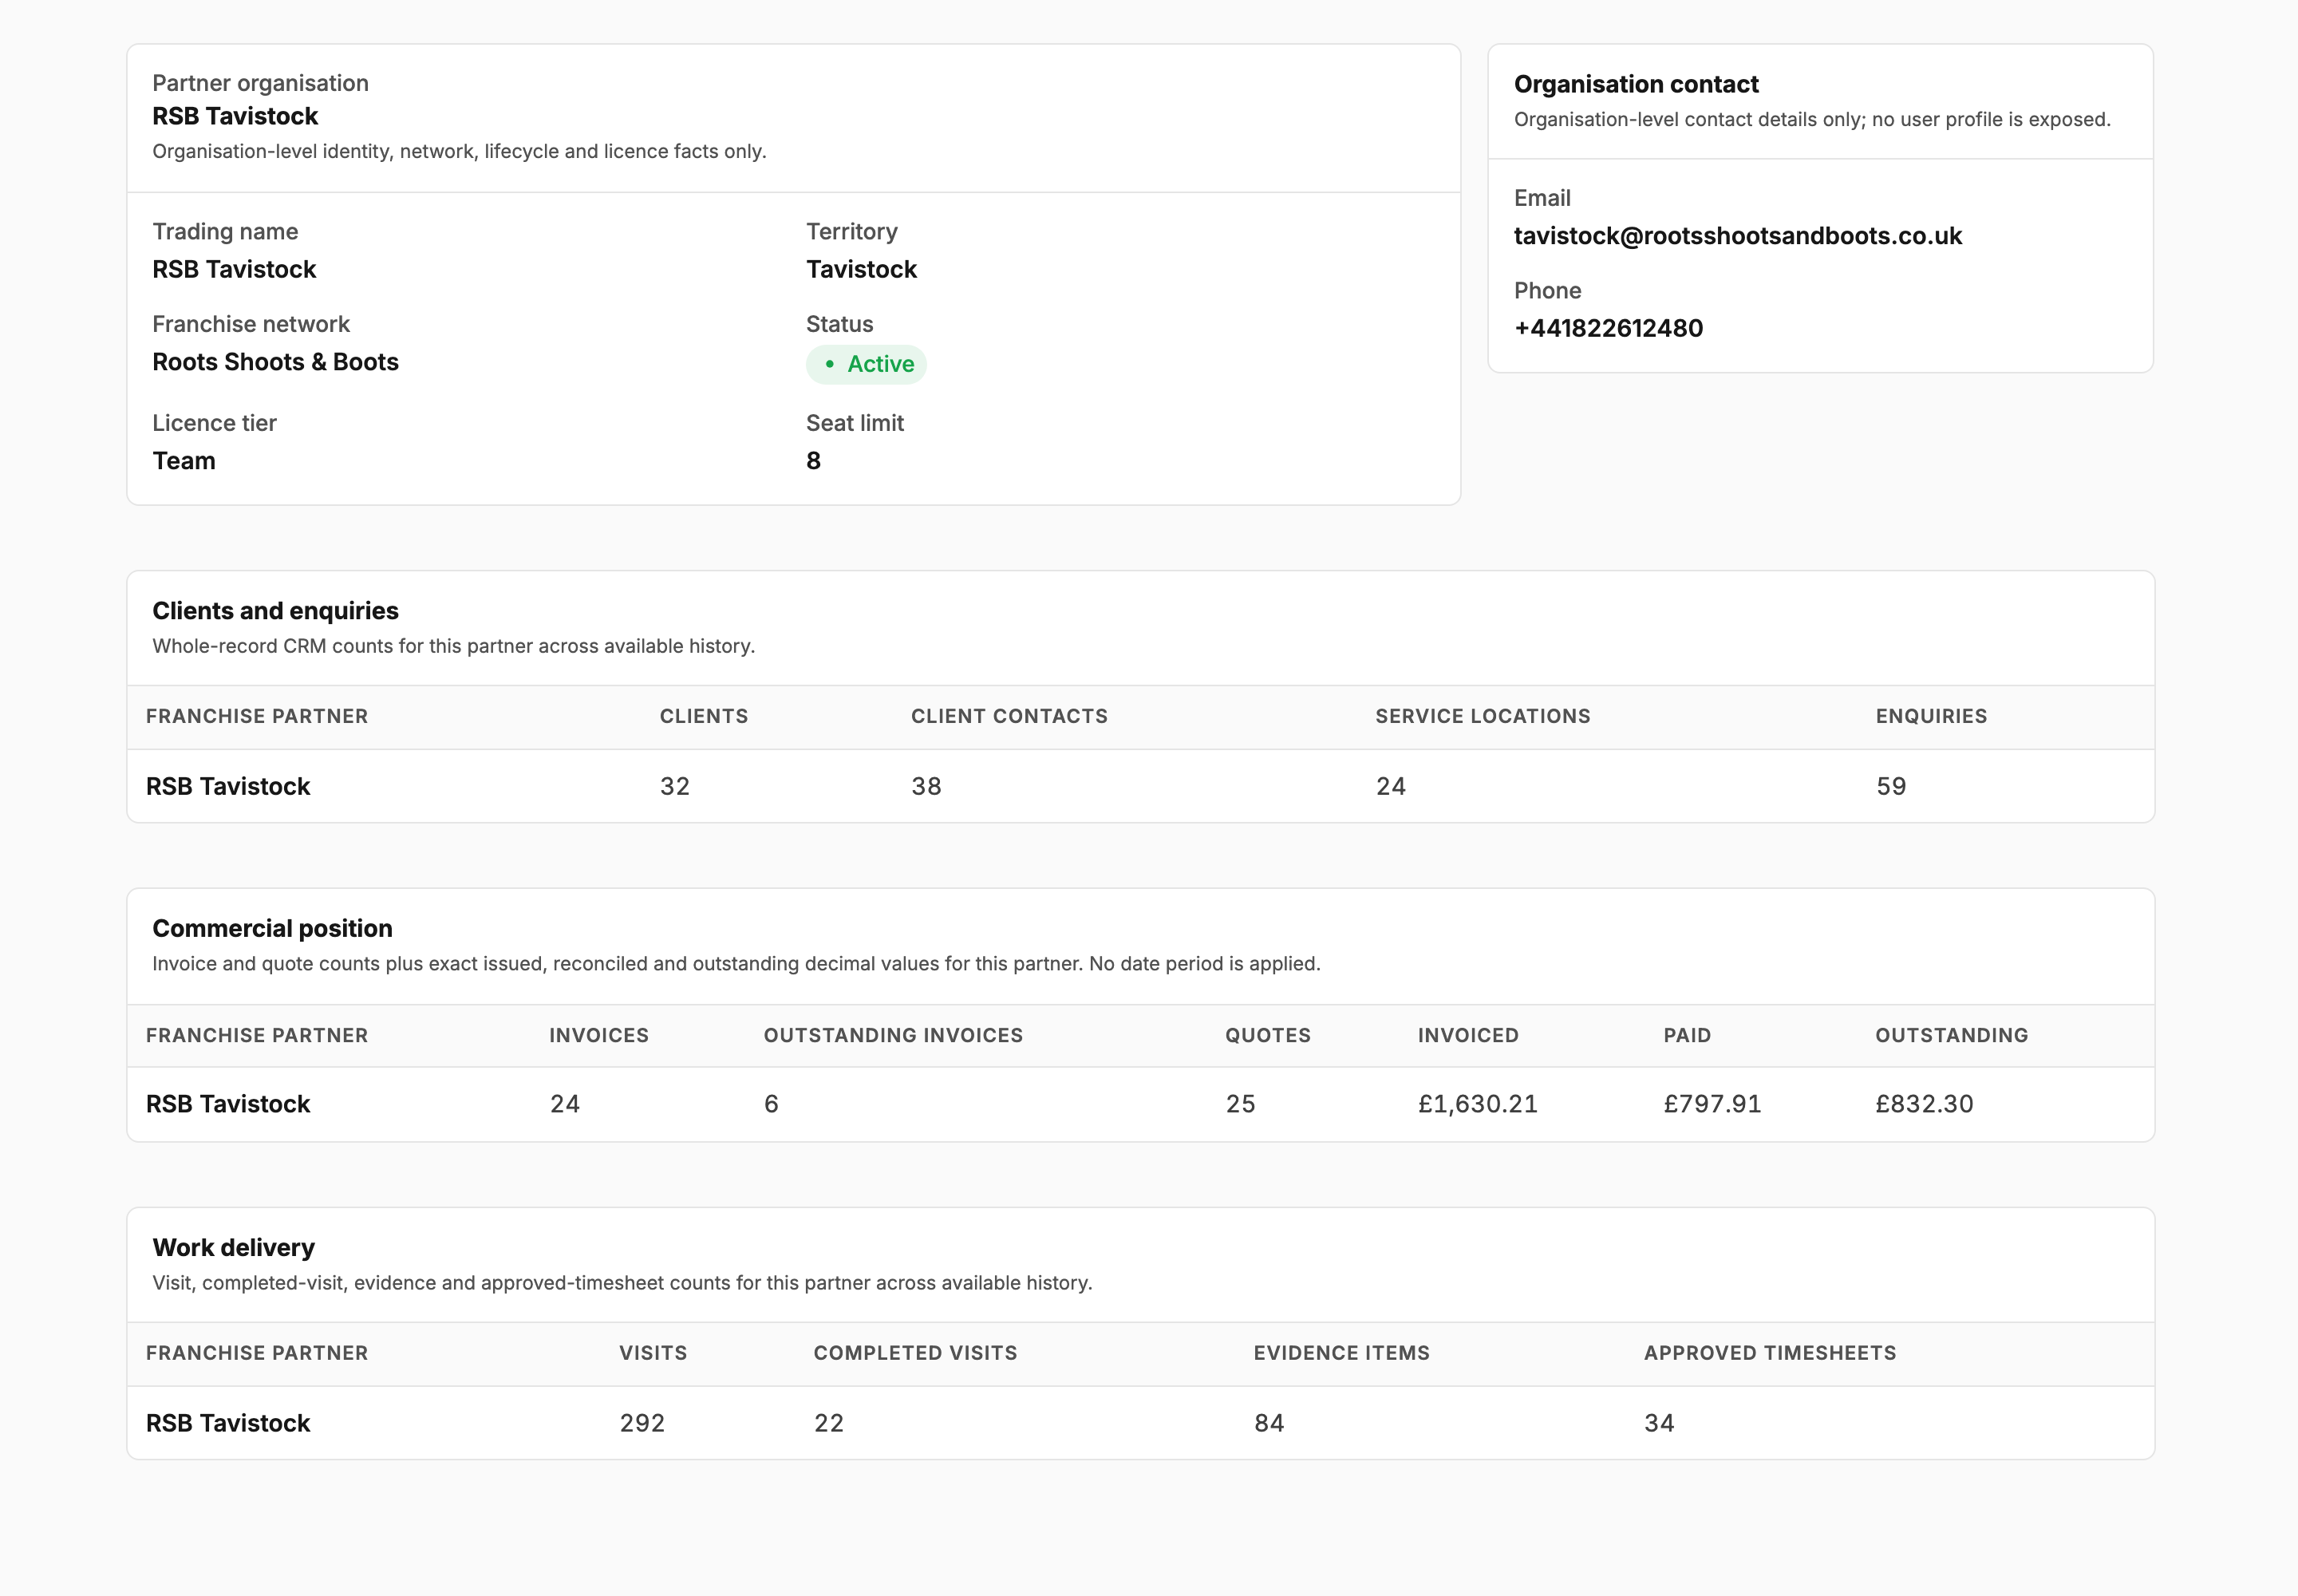
Task: Click the Commercial position section heading
Action: point(272,928)
